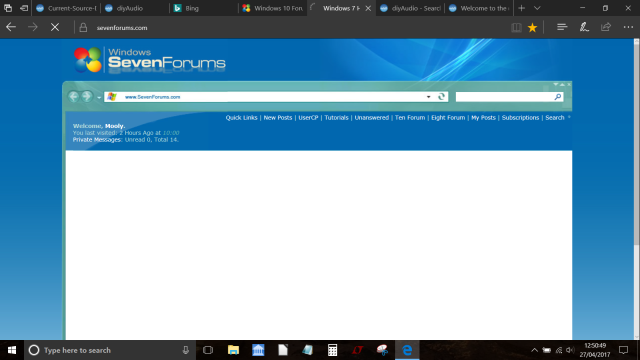Click the taskbar microphone icon
Viewport: 640px width, 360px height.
(186, 350)
